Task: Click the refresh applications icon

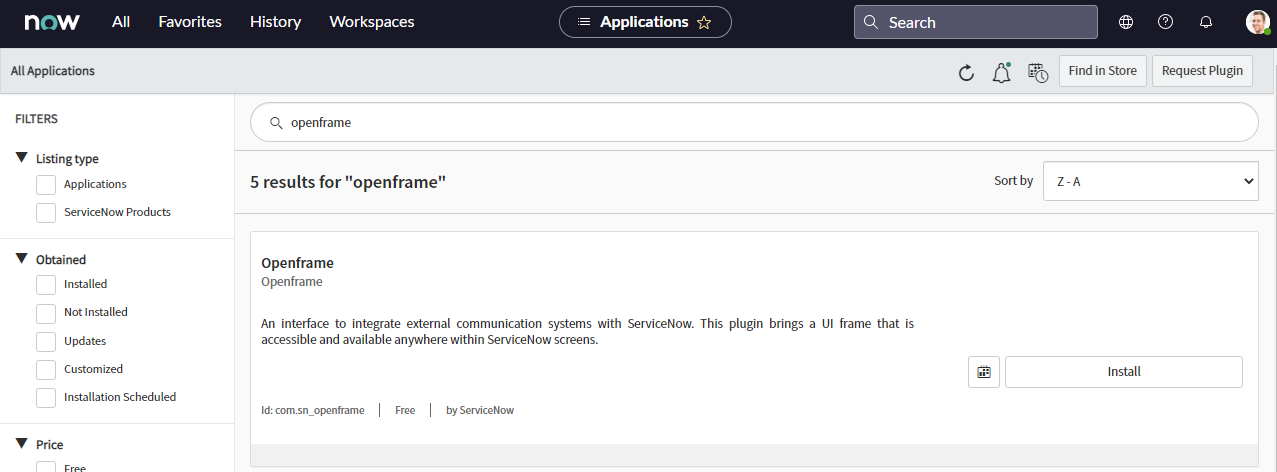Action: (966, 72)
